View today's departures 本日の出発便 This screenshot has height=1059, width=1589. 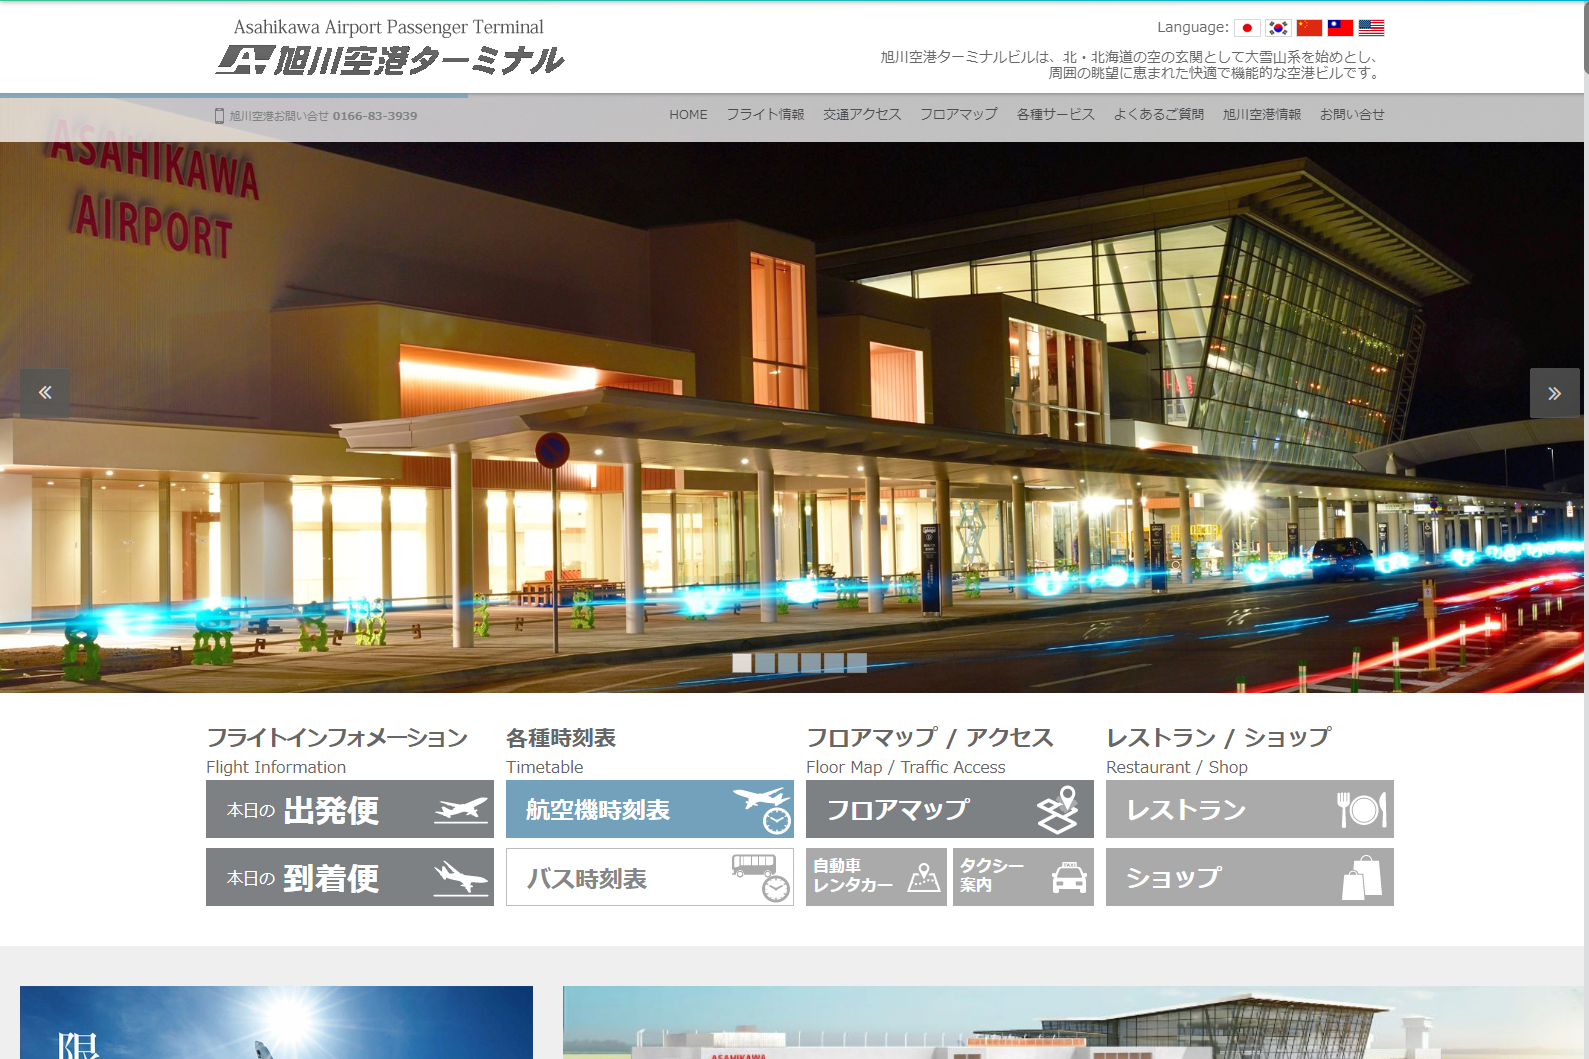[350, 809]
